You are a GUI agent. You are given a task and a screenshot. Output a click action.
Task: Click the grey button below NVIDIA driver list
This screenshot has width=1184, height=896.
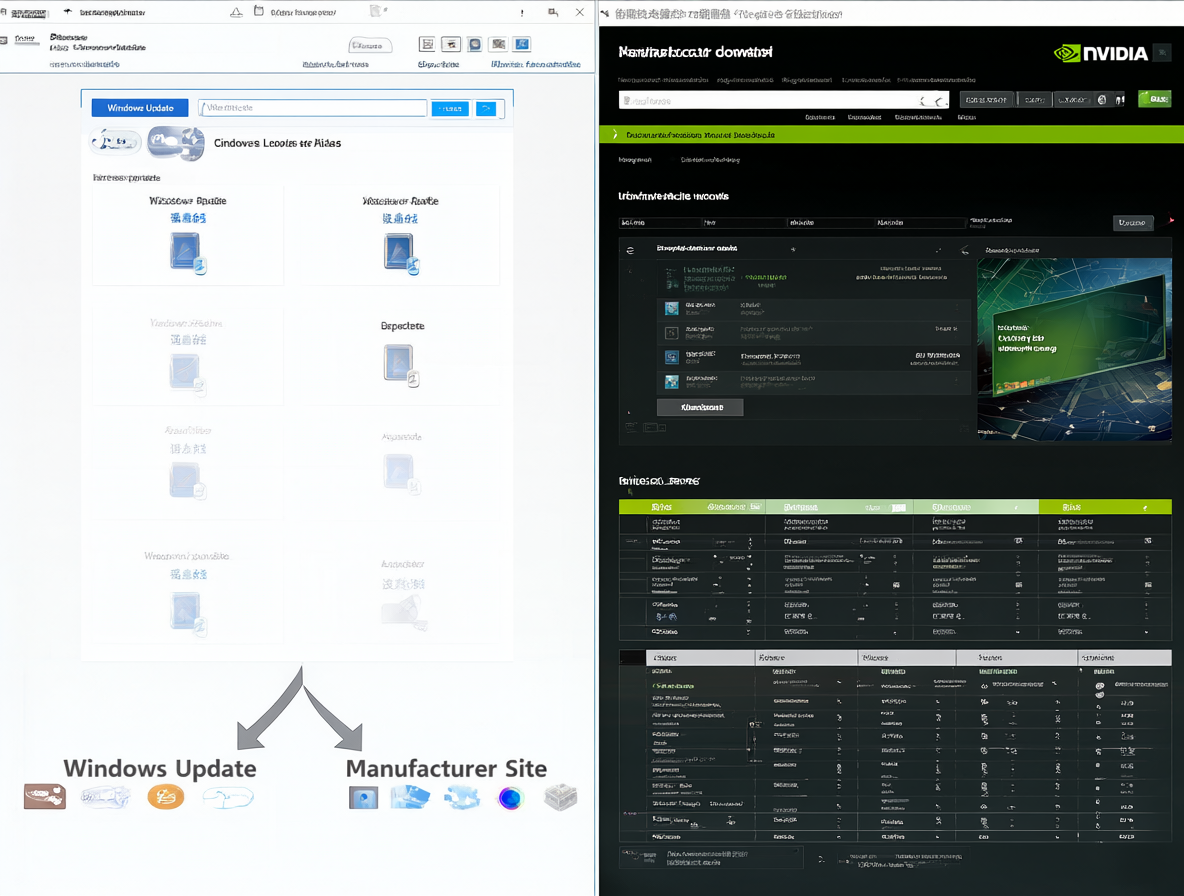[x=700, y=408]
